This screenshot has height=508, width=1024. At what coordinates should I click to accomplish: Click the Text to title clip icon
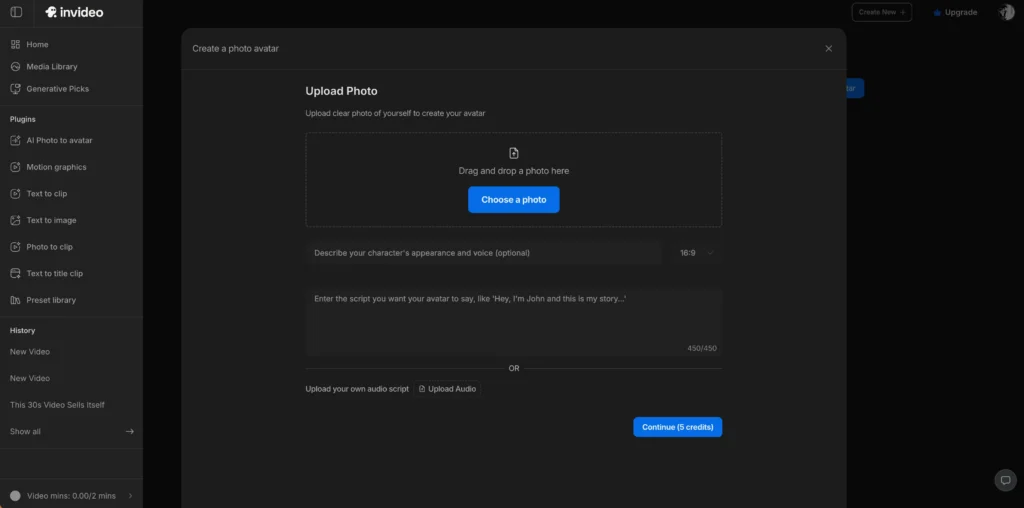(x=15, y=274)
